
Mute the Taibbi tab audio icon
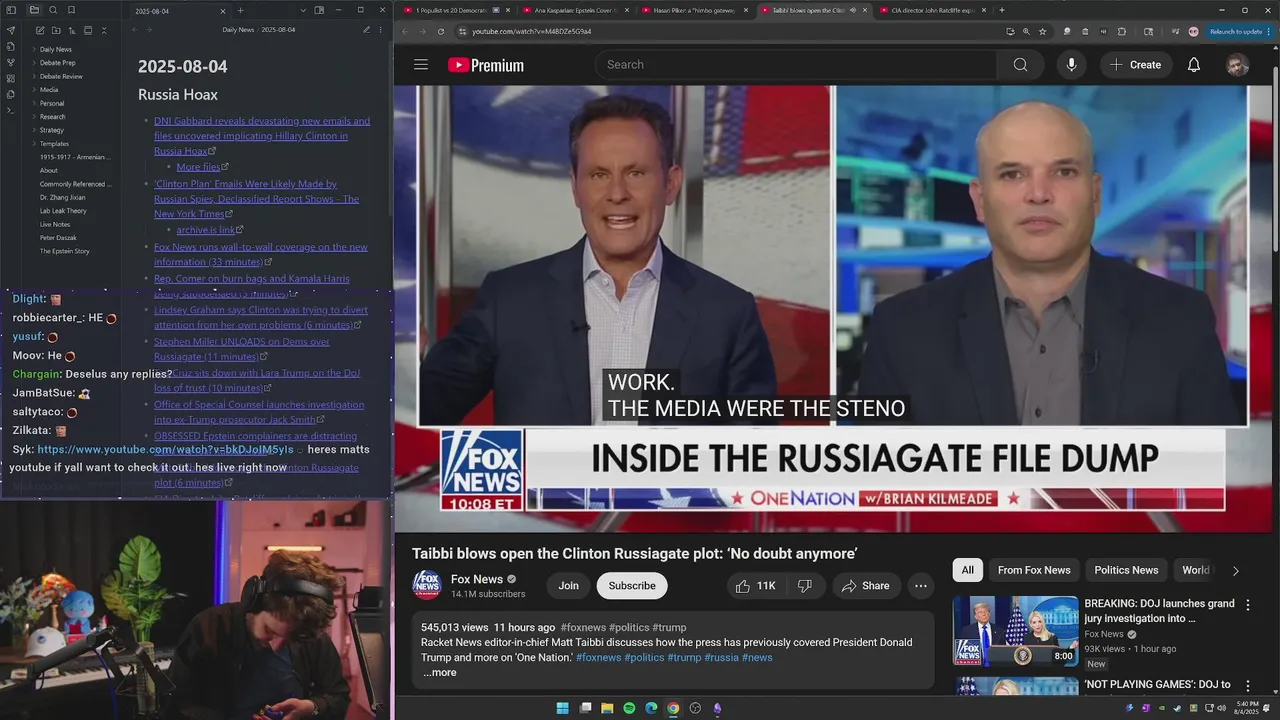[x=852, y=10]
